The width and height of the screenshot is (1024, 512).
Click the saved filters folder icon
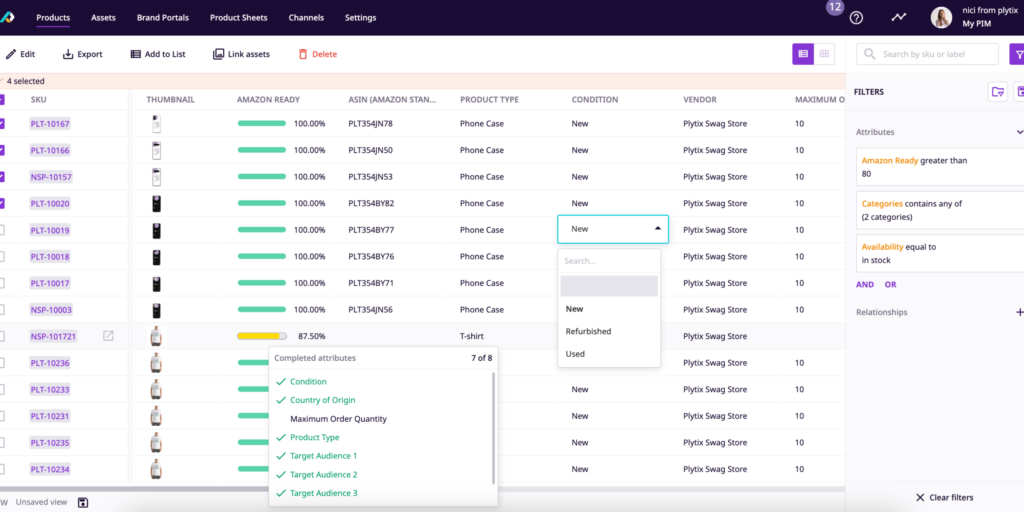tap(997, 92)
